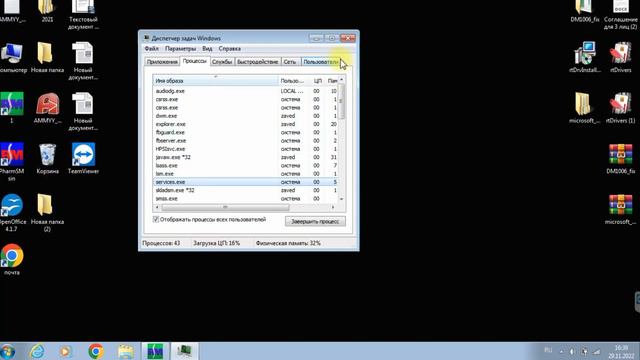Open the Соглашение для 3 лиц document
This screenshot has width=640, height=360.
(620, 14)
